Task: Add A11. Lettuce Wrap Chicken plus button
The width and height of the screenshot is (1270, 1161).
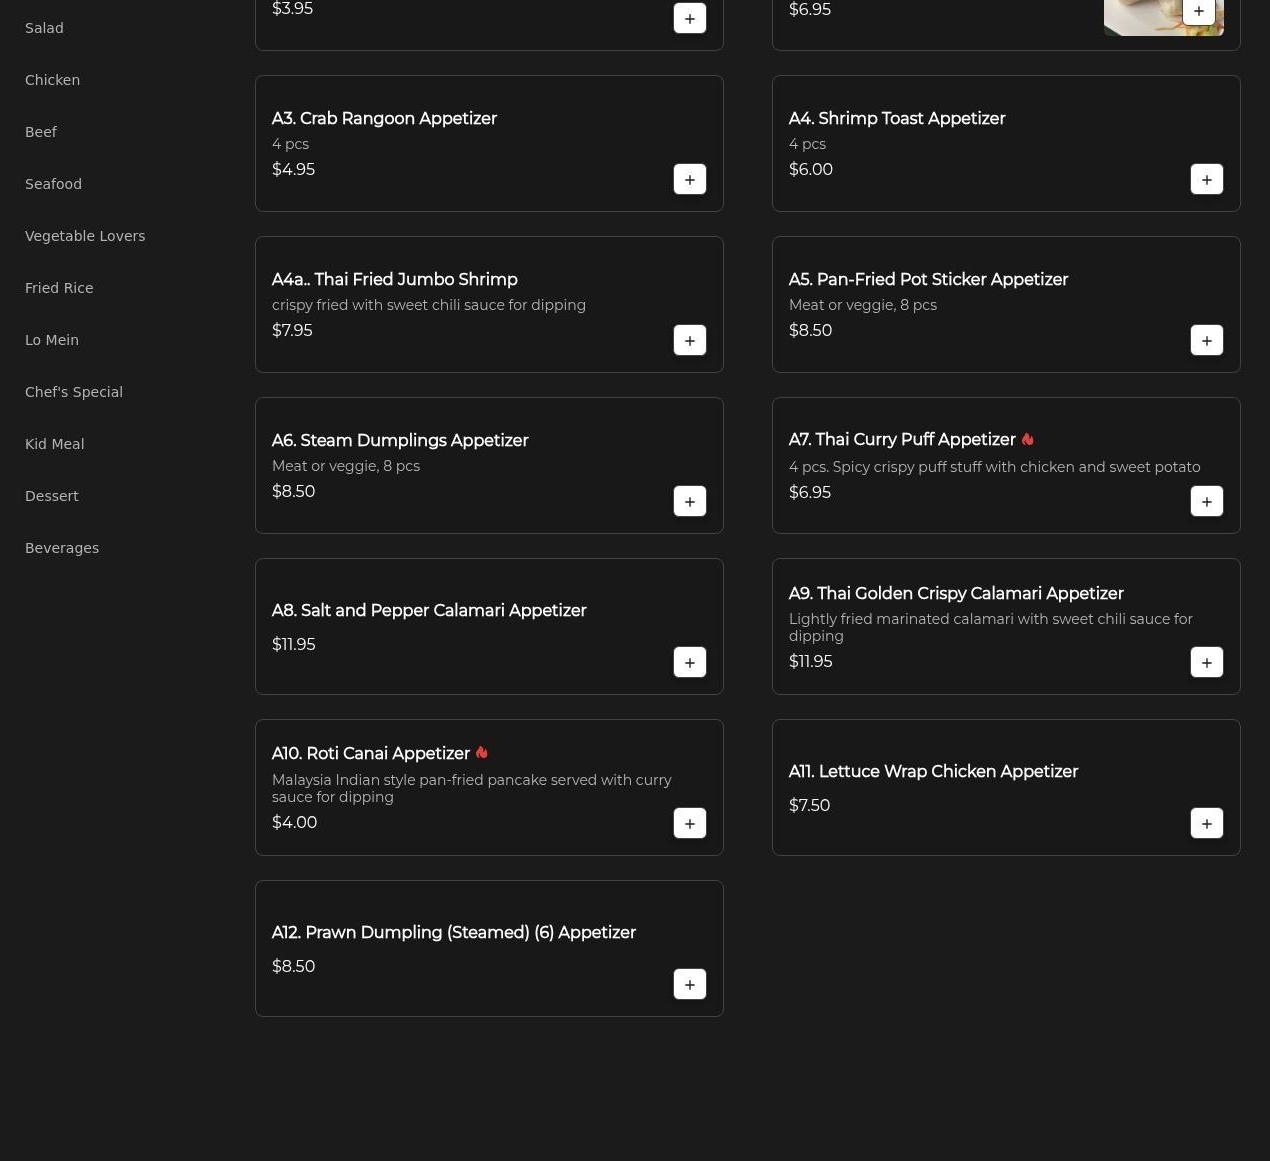Action: click(x=1207, y=823)
